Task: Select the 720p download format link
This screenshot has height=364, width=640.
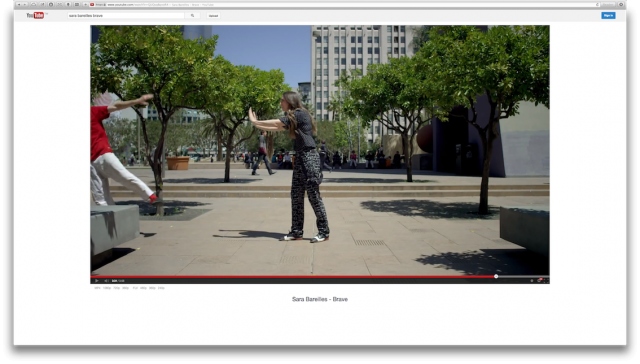Action: click(x=116, y=288)
